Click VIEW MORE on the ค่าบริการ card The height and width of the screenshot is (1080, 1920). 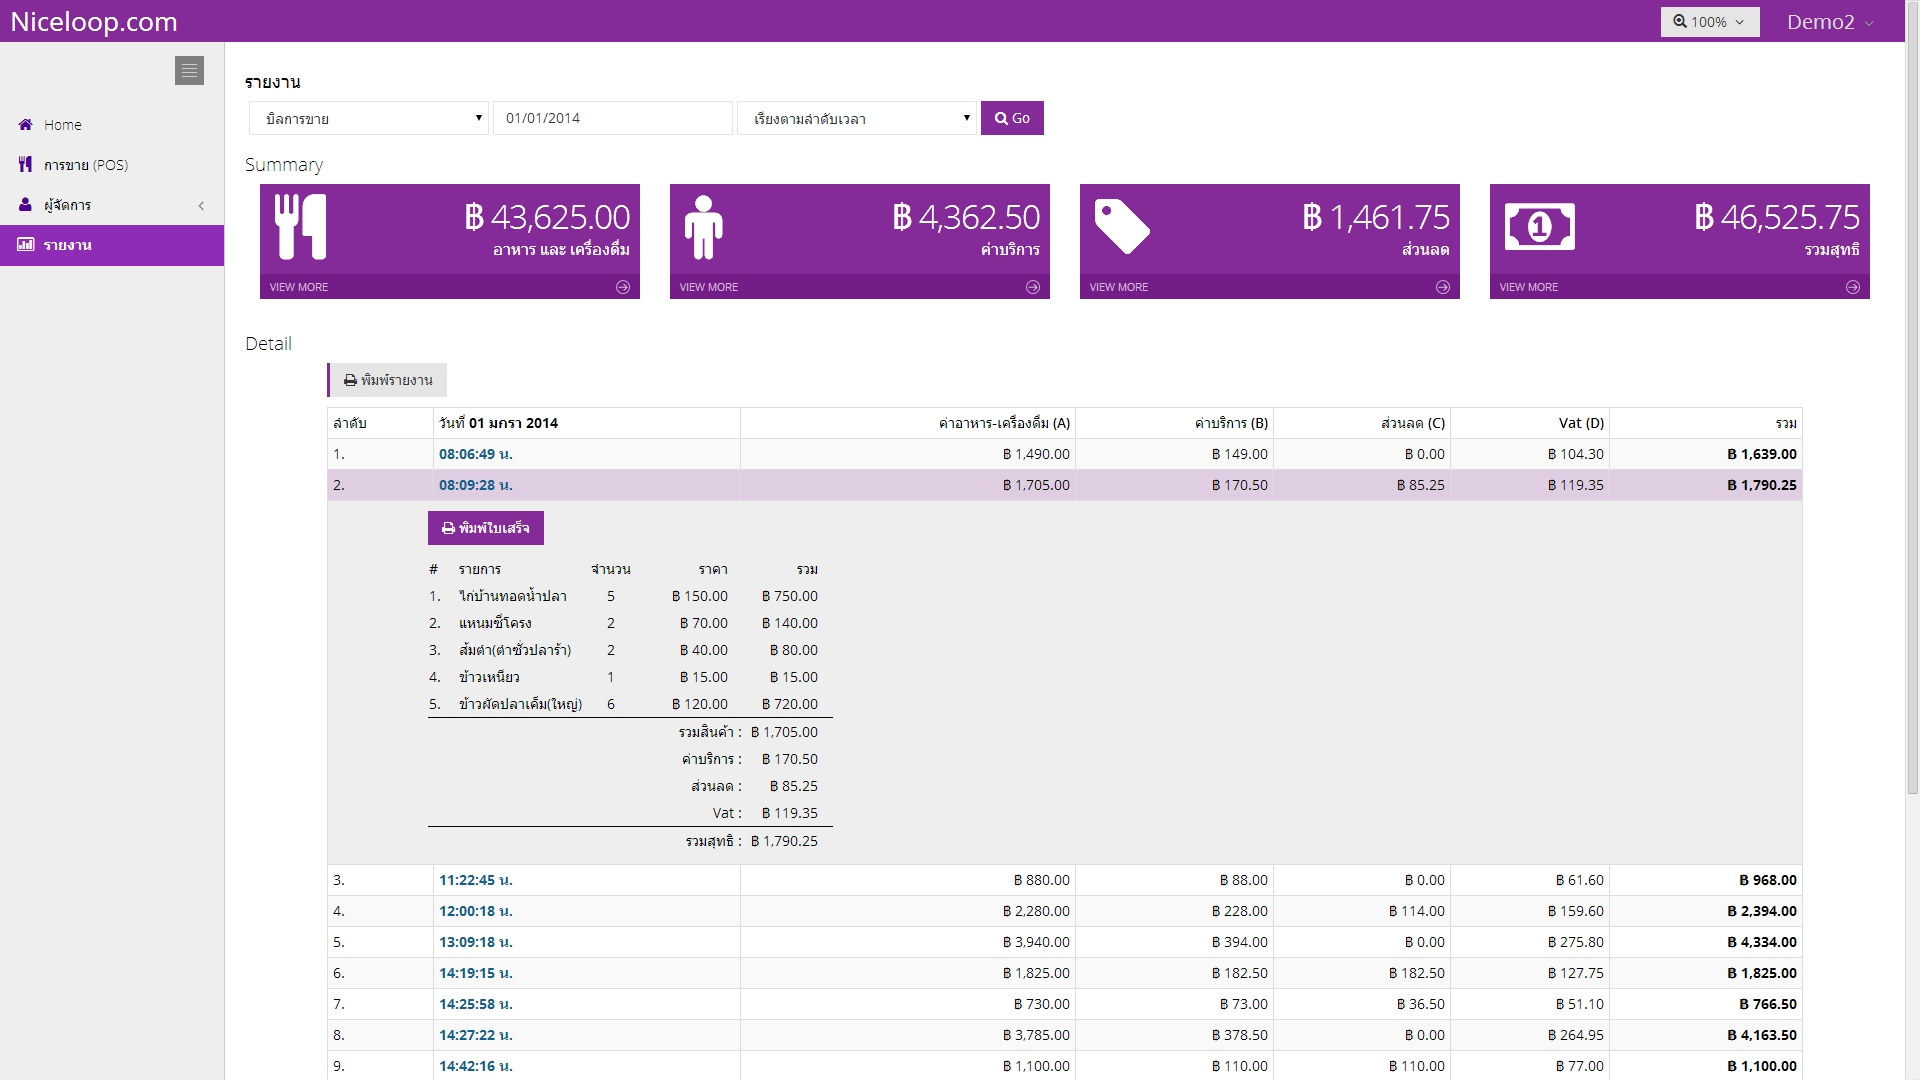709,287
